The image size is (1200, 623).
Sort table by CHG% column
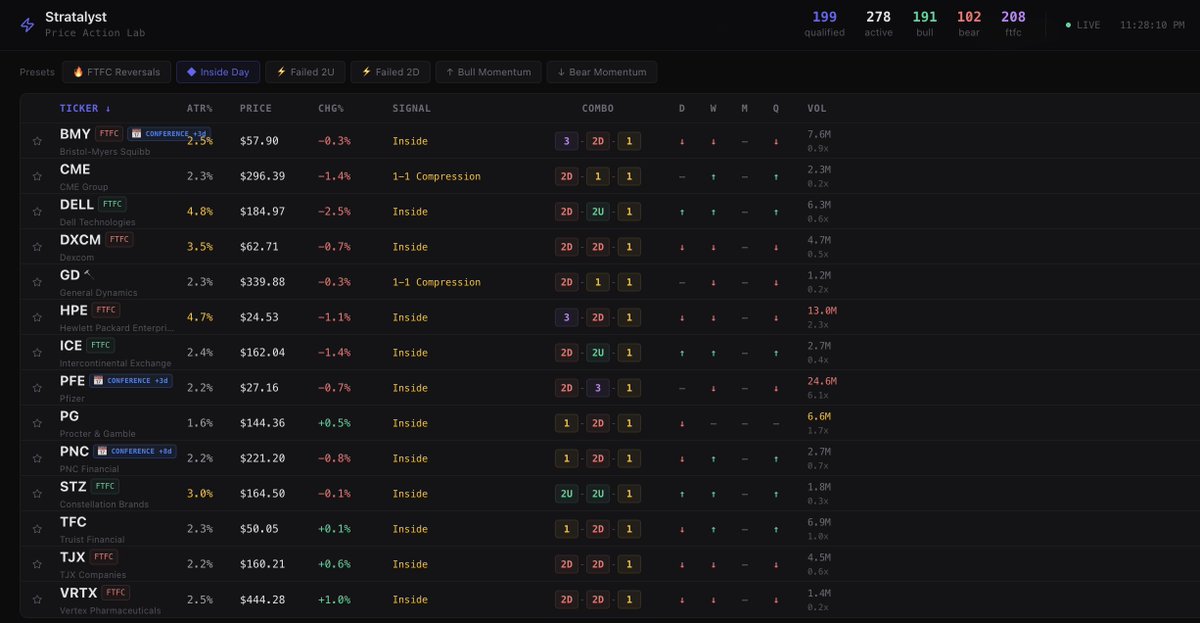coord(331,108)
